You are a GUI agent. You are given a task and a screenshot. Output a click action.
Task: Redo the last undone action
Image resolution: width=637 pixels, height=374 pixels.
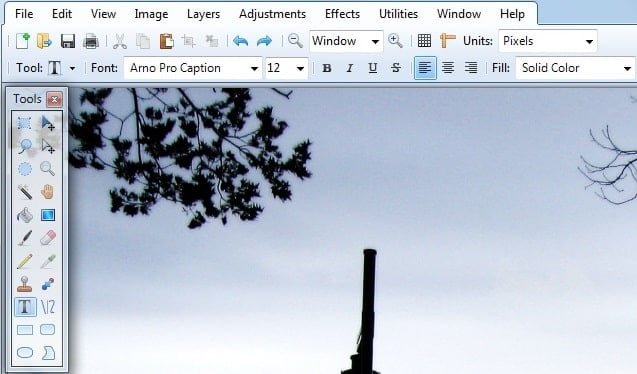264,41
